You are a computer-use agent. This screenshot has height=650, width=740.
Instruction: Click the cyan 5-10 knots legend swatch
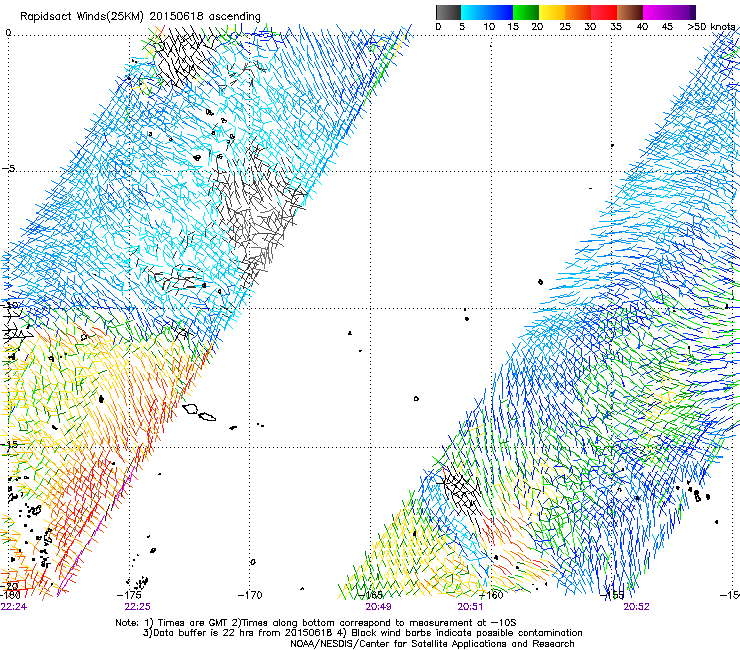click(x=474, y=13)
